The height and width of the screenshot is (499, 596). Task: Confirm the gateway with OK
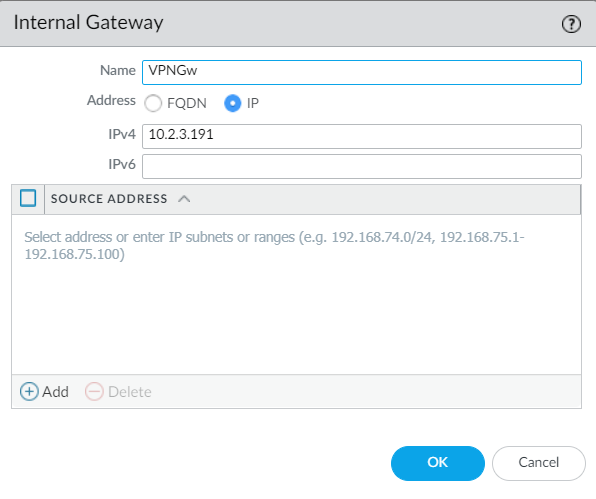point(438,463)
